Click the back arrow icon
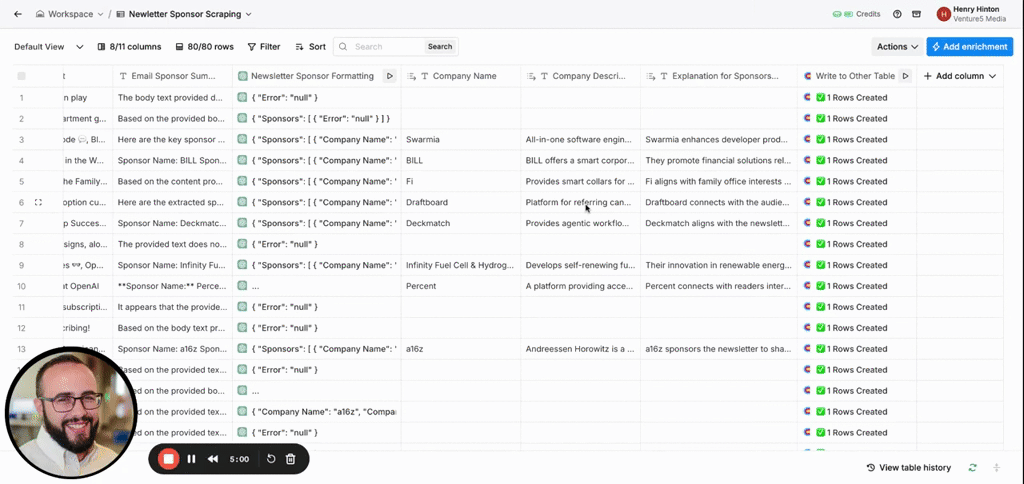Viewport: 1024px width, 484px height. click(17, 14)
